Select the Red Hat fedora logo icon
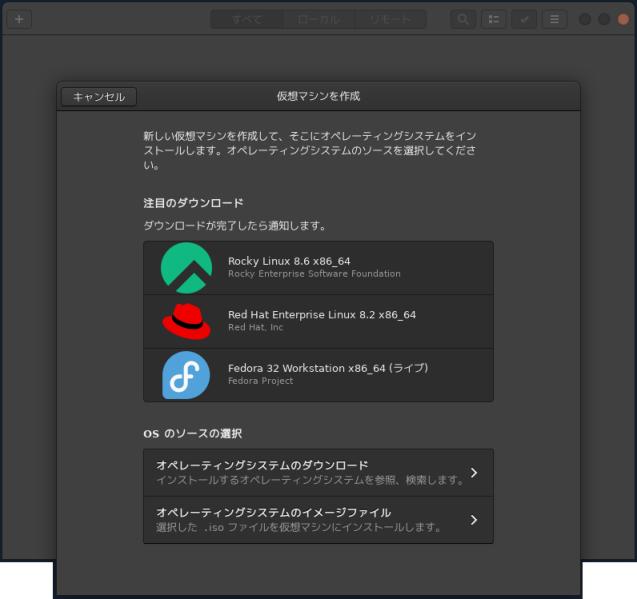 (x=186, y=321)
